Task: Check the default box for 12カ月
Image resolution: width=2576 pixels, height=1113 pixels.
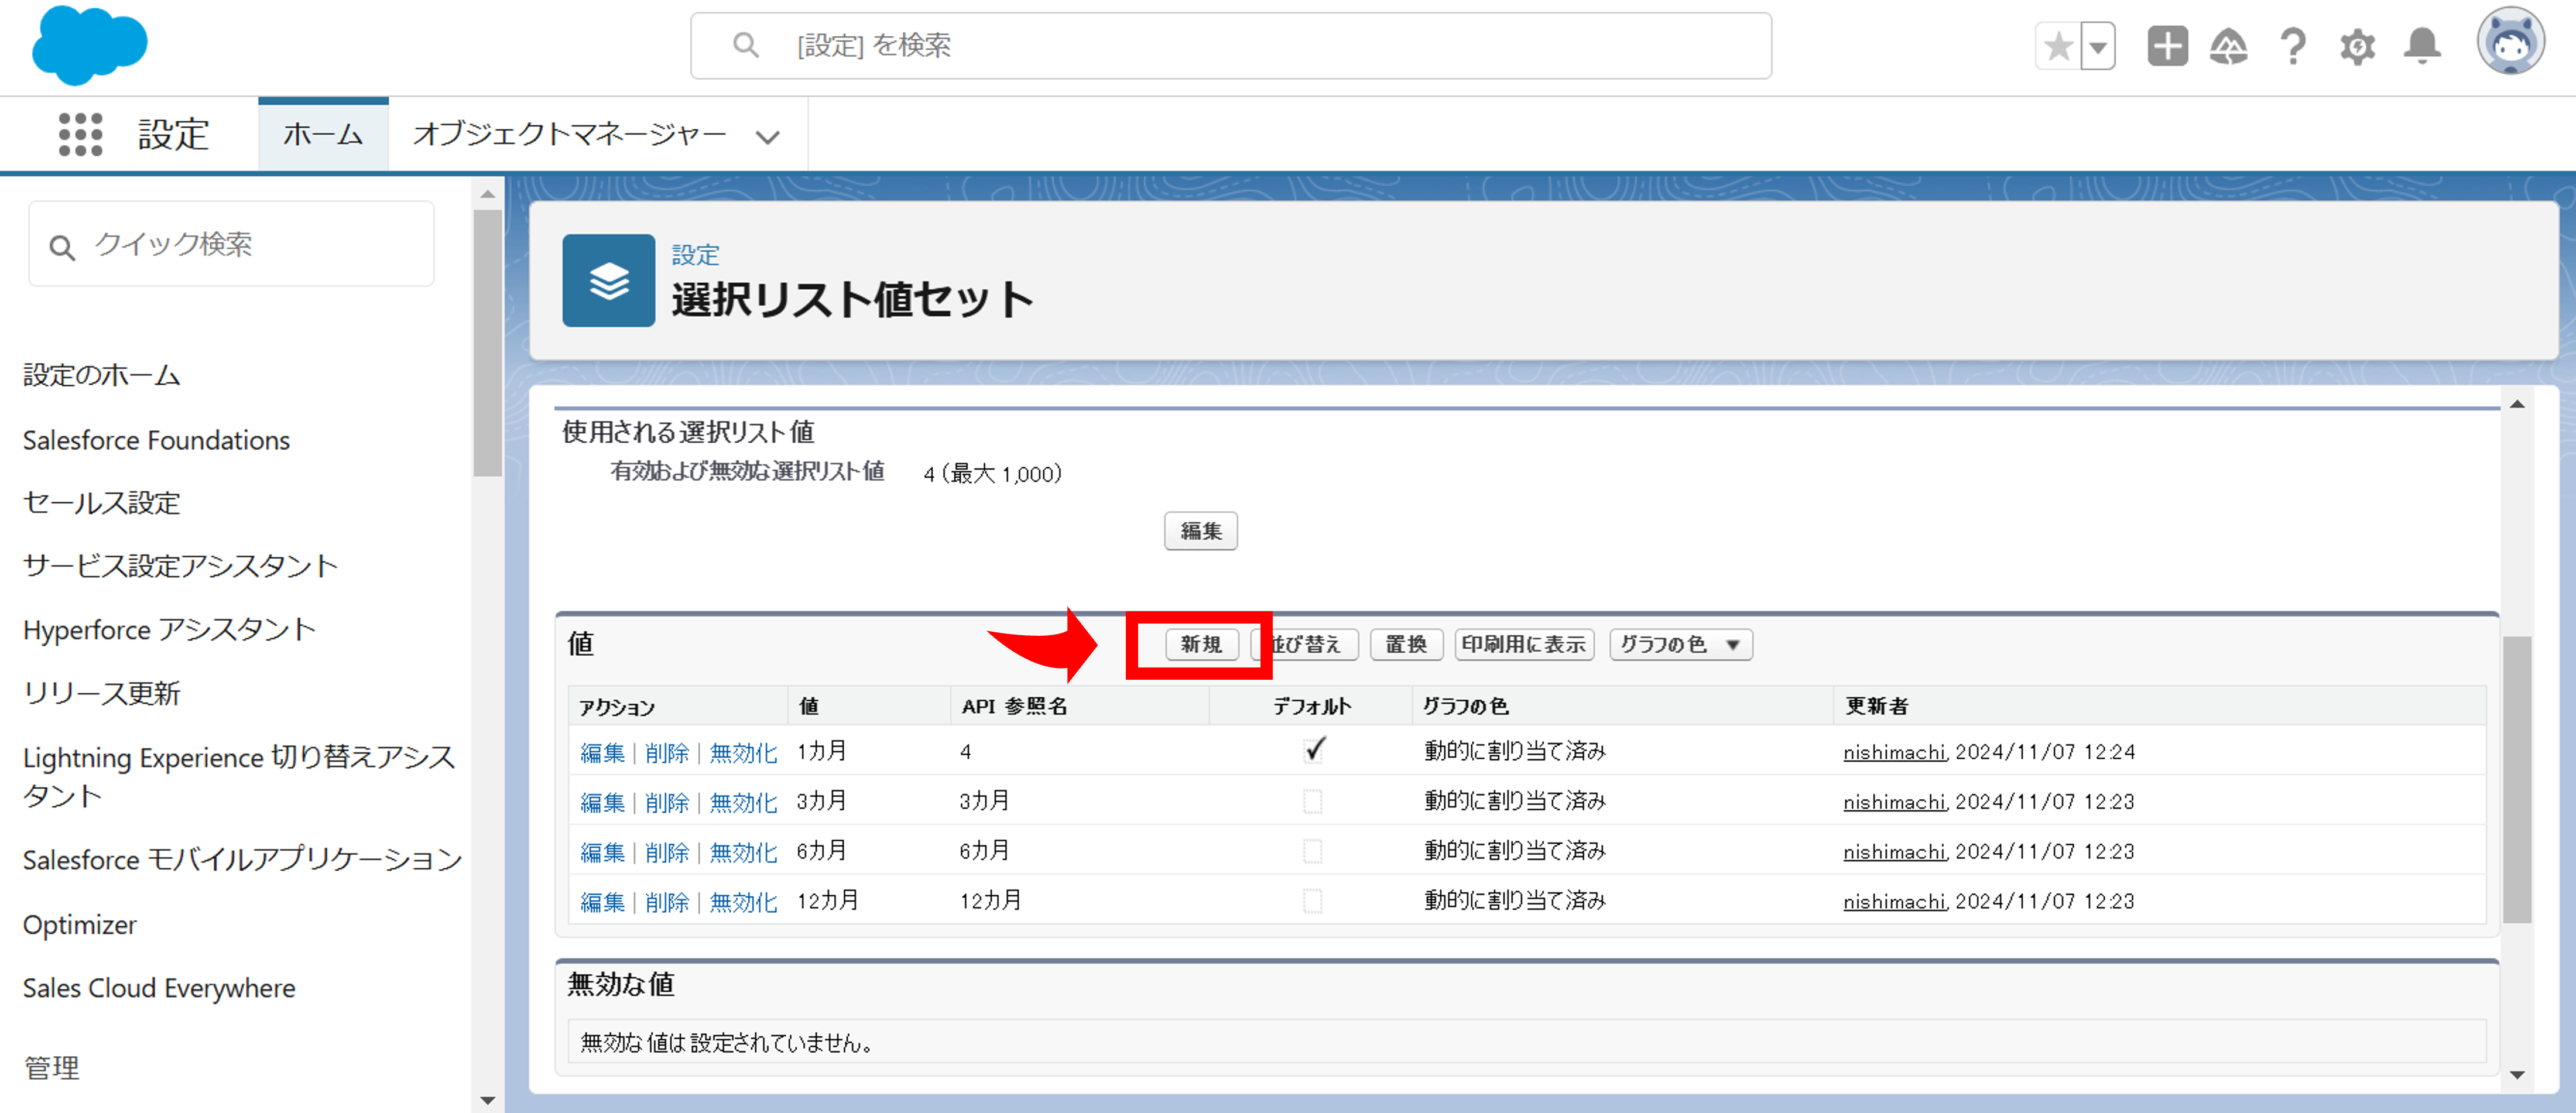Action: pos(1314,901)
